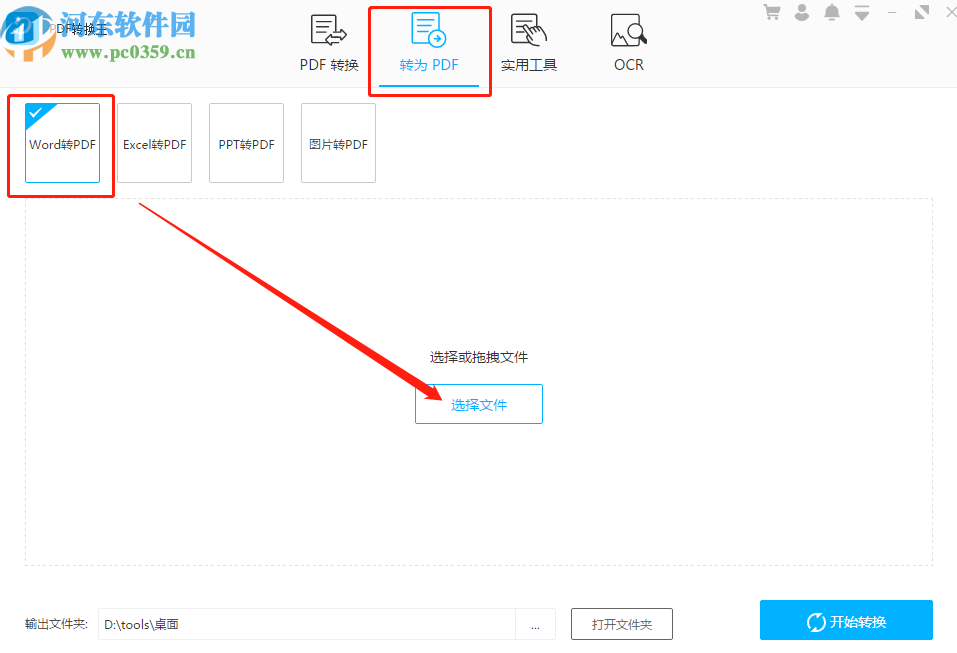Screen dimensions: 957x653
Task: Start conversion with 开始转换 button
Action: tap(845, 620)
